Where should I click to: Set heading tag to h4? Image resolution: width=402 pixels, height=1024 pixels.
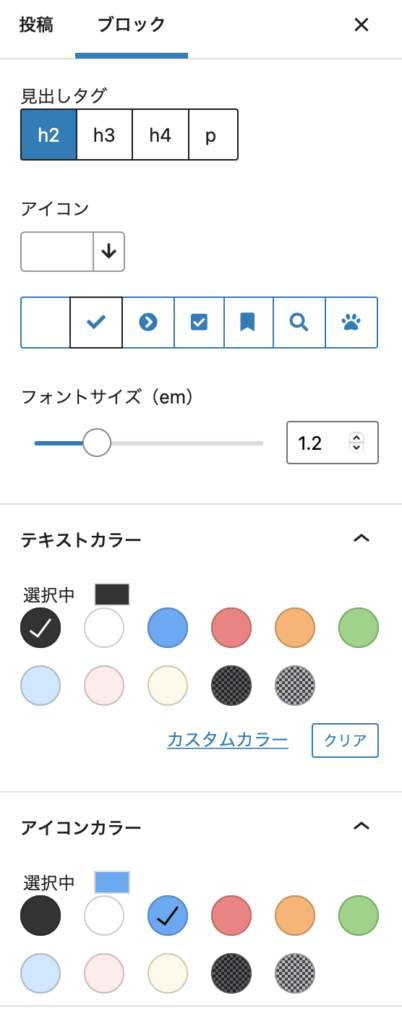coord(161,135)
